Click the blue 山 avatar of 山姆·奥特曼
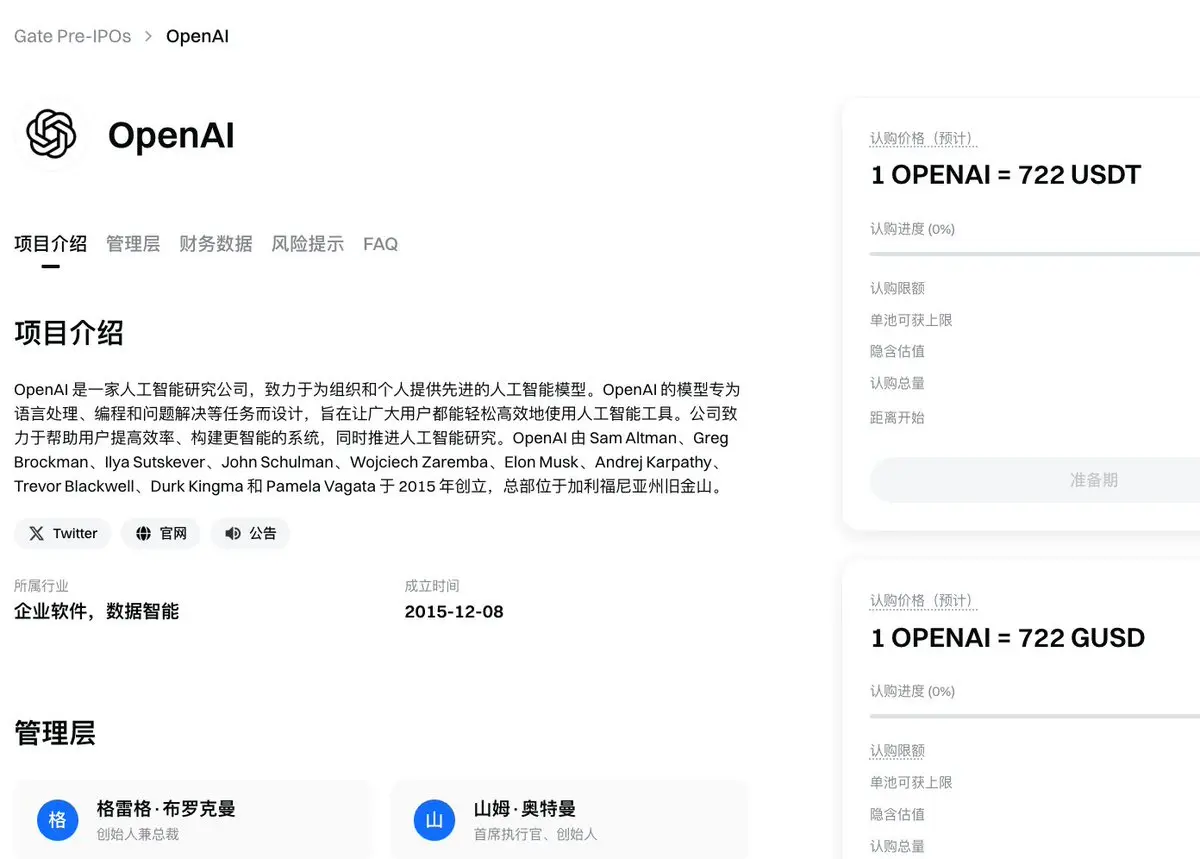The height and width of the screenshot is (859, 1200). point(435,820)
